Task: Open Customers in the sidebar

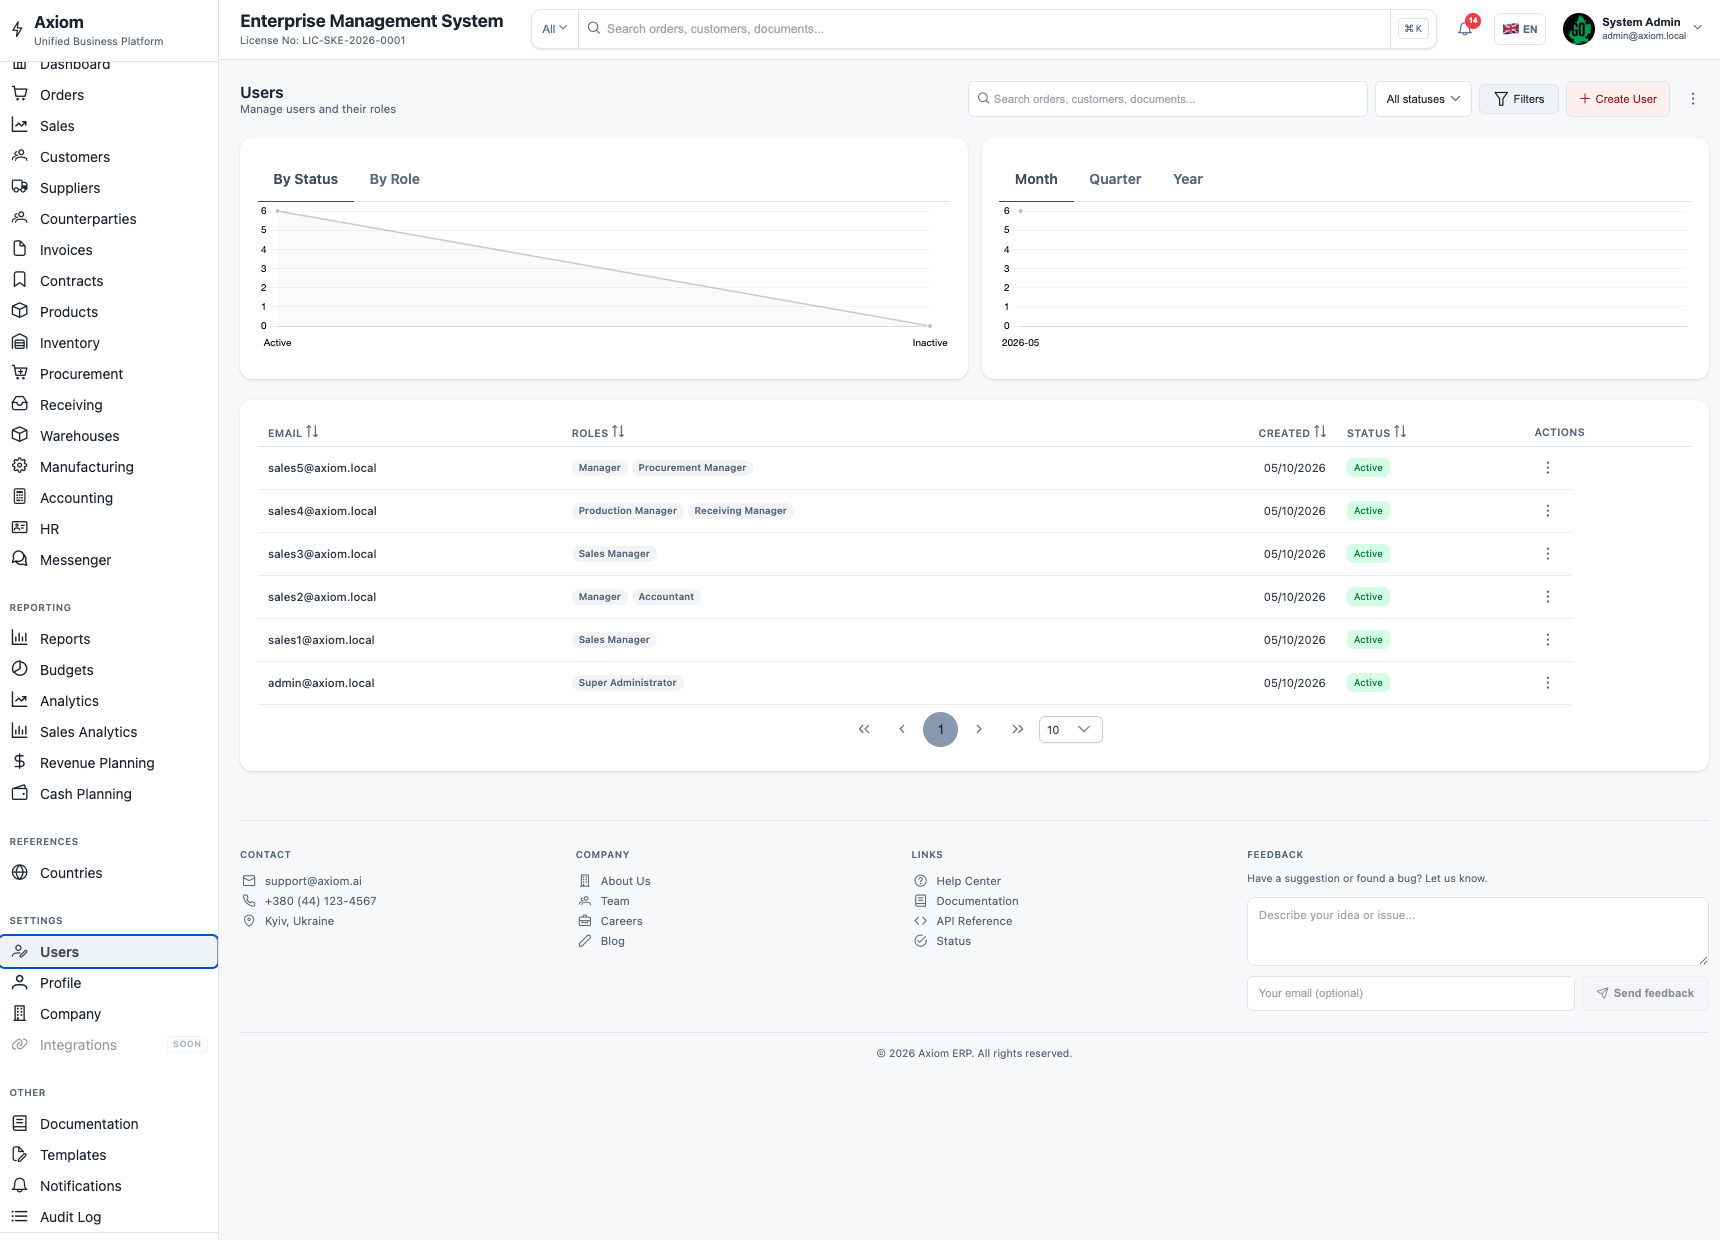Action: coord(109,157)
